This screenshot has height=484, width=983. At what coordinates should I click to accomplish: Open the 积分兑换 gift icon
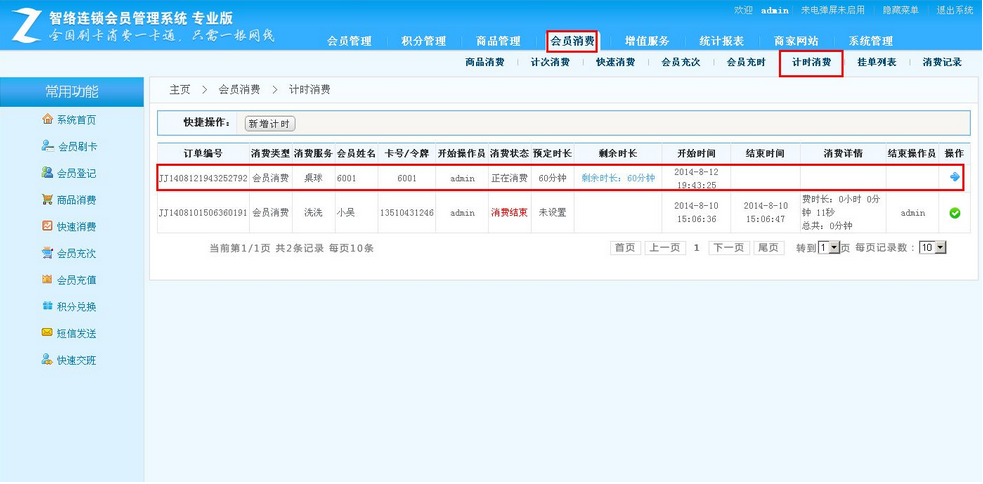click(47, 307)
